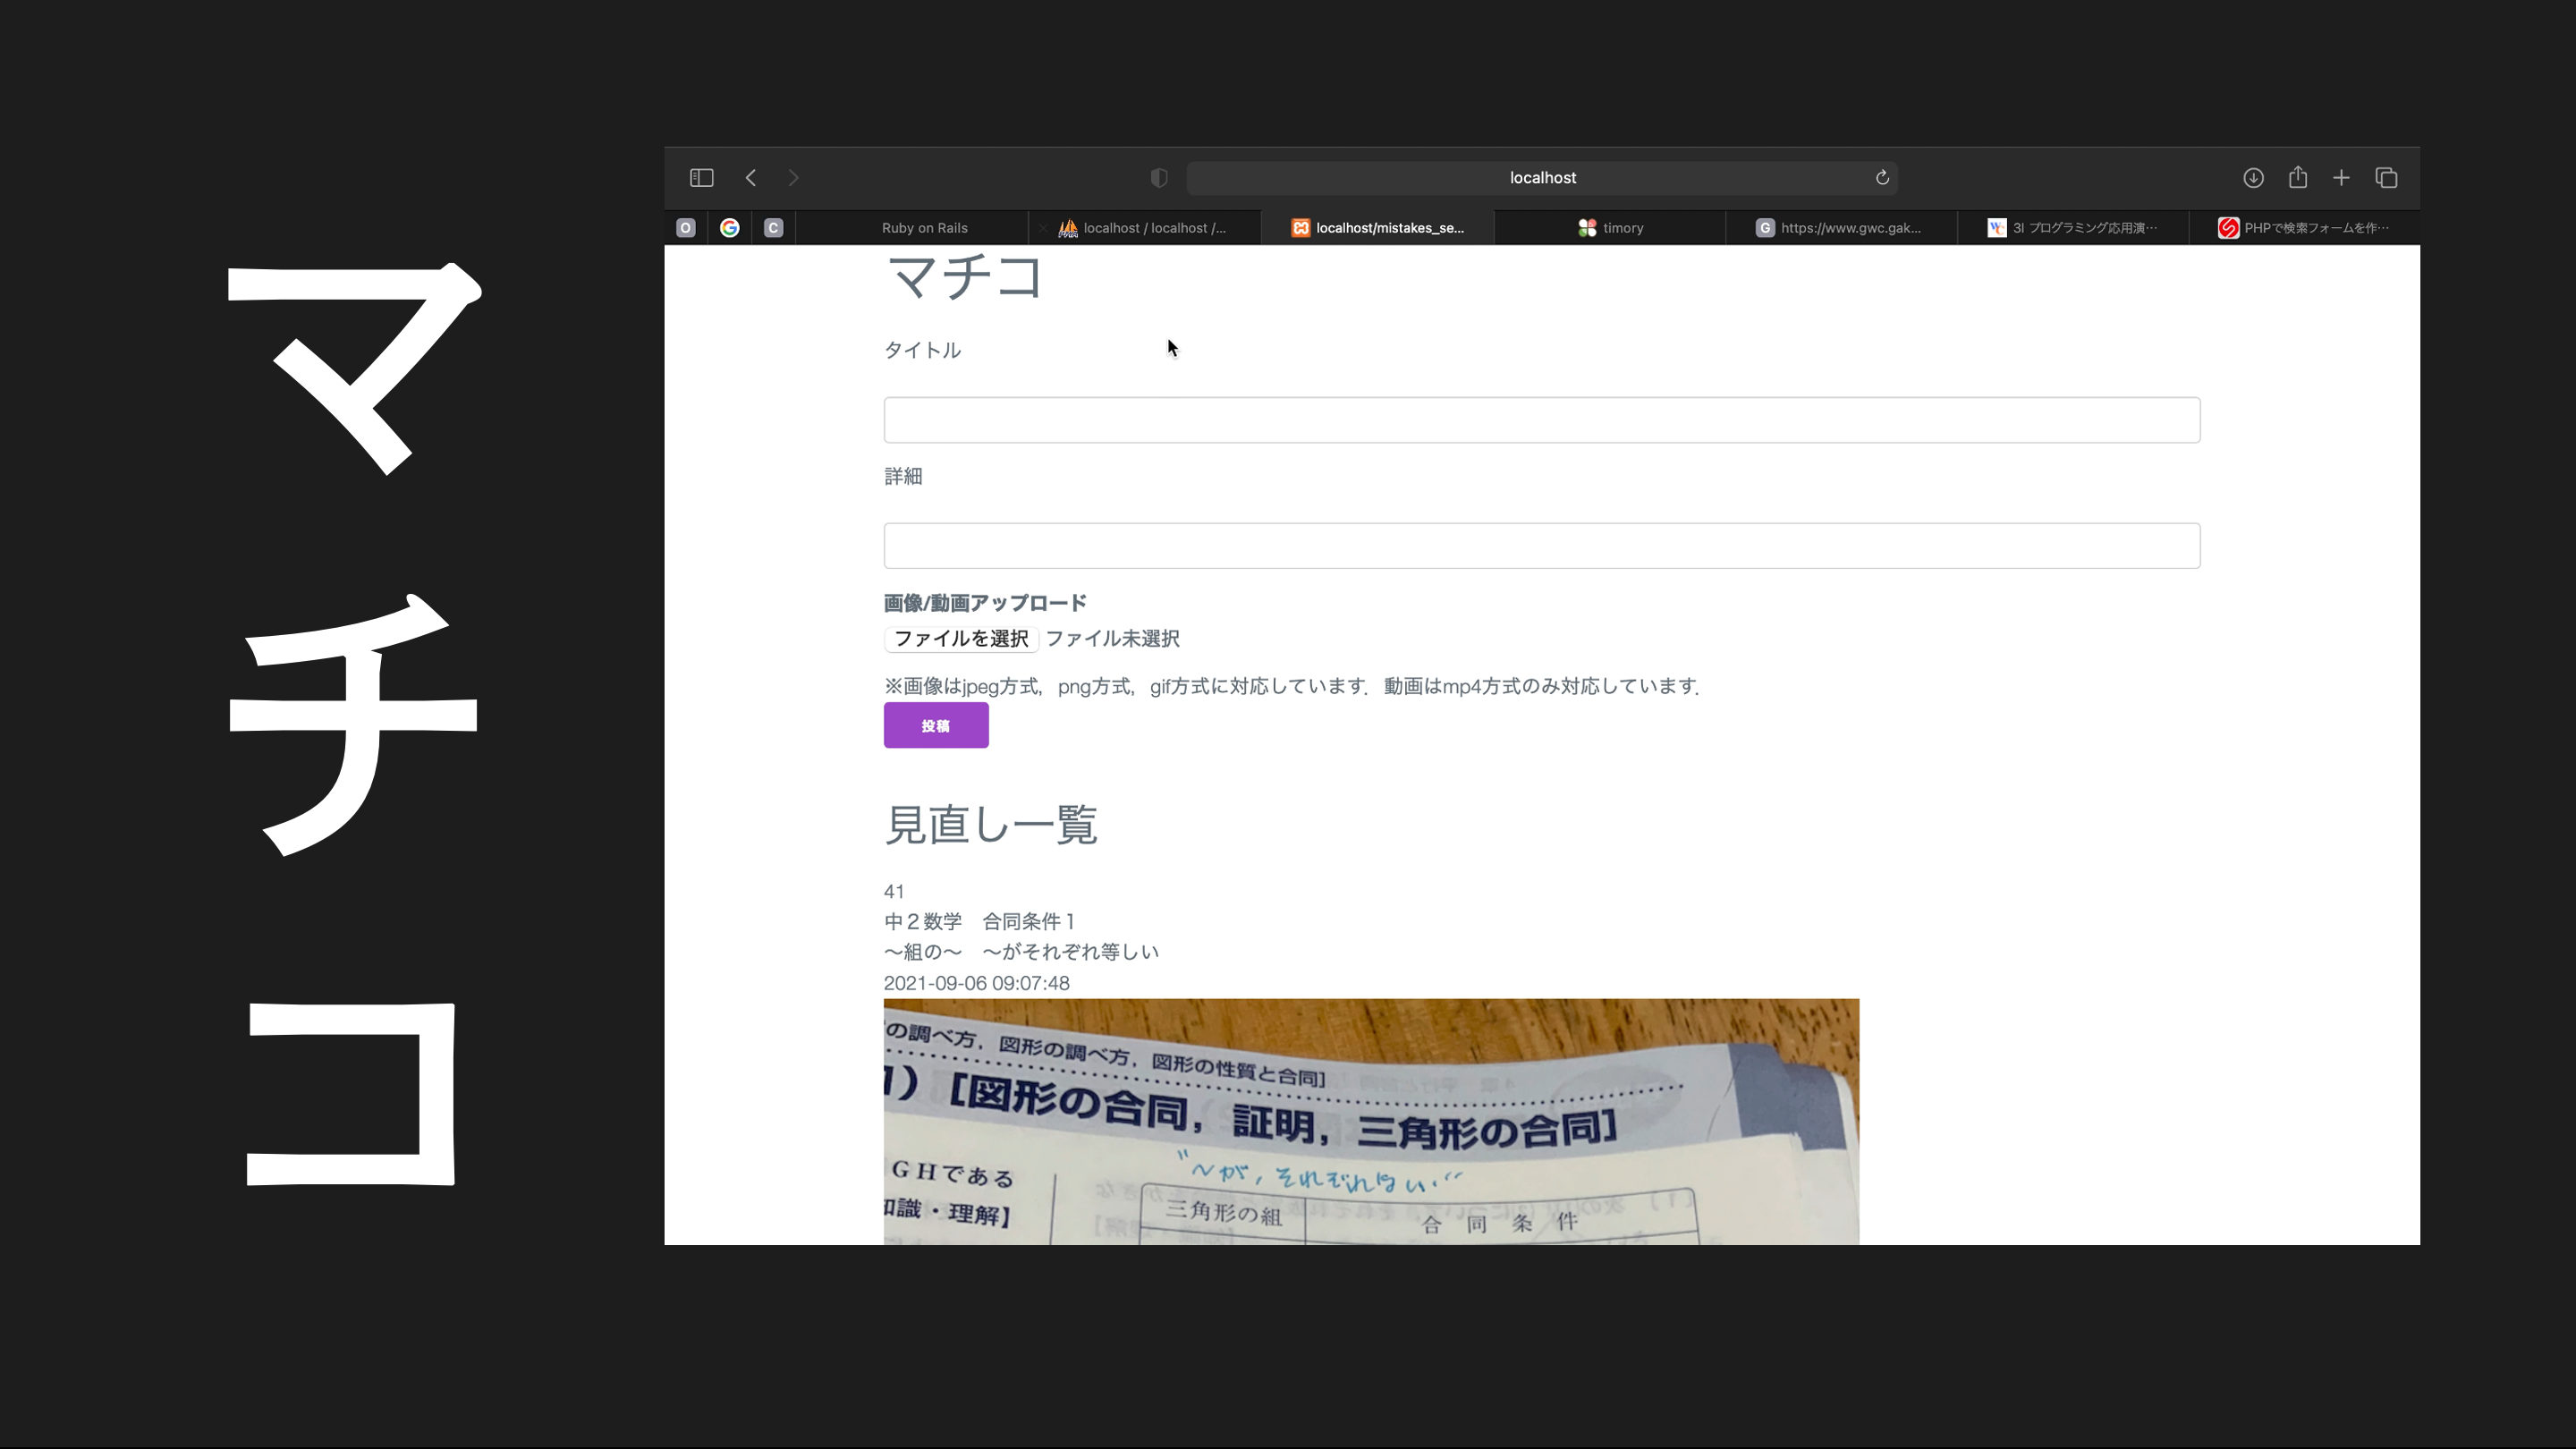Focus the タイトル text field
Image resolution: width=2576 pixels, height=1449 pixels.
click(1541, 420)
